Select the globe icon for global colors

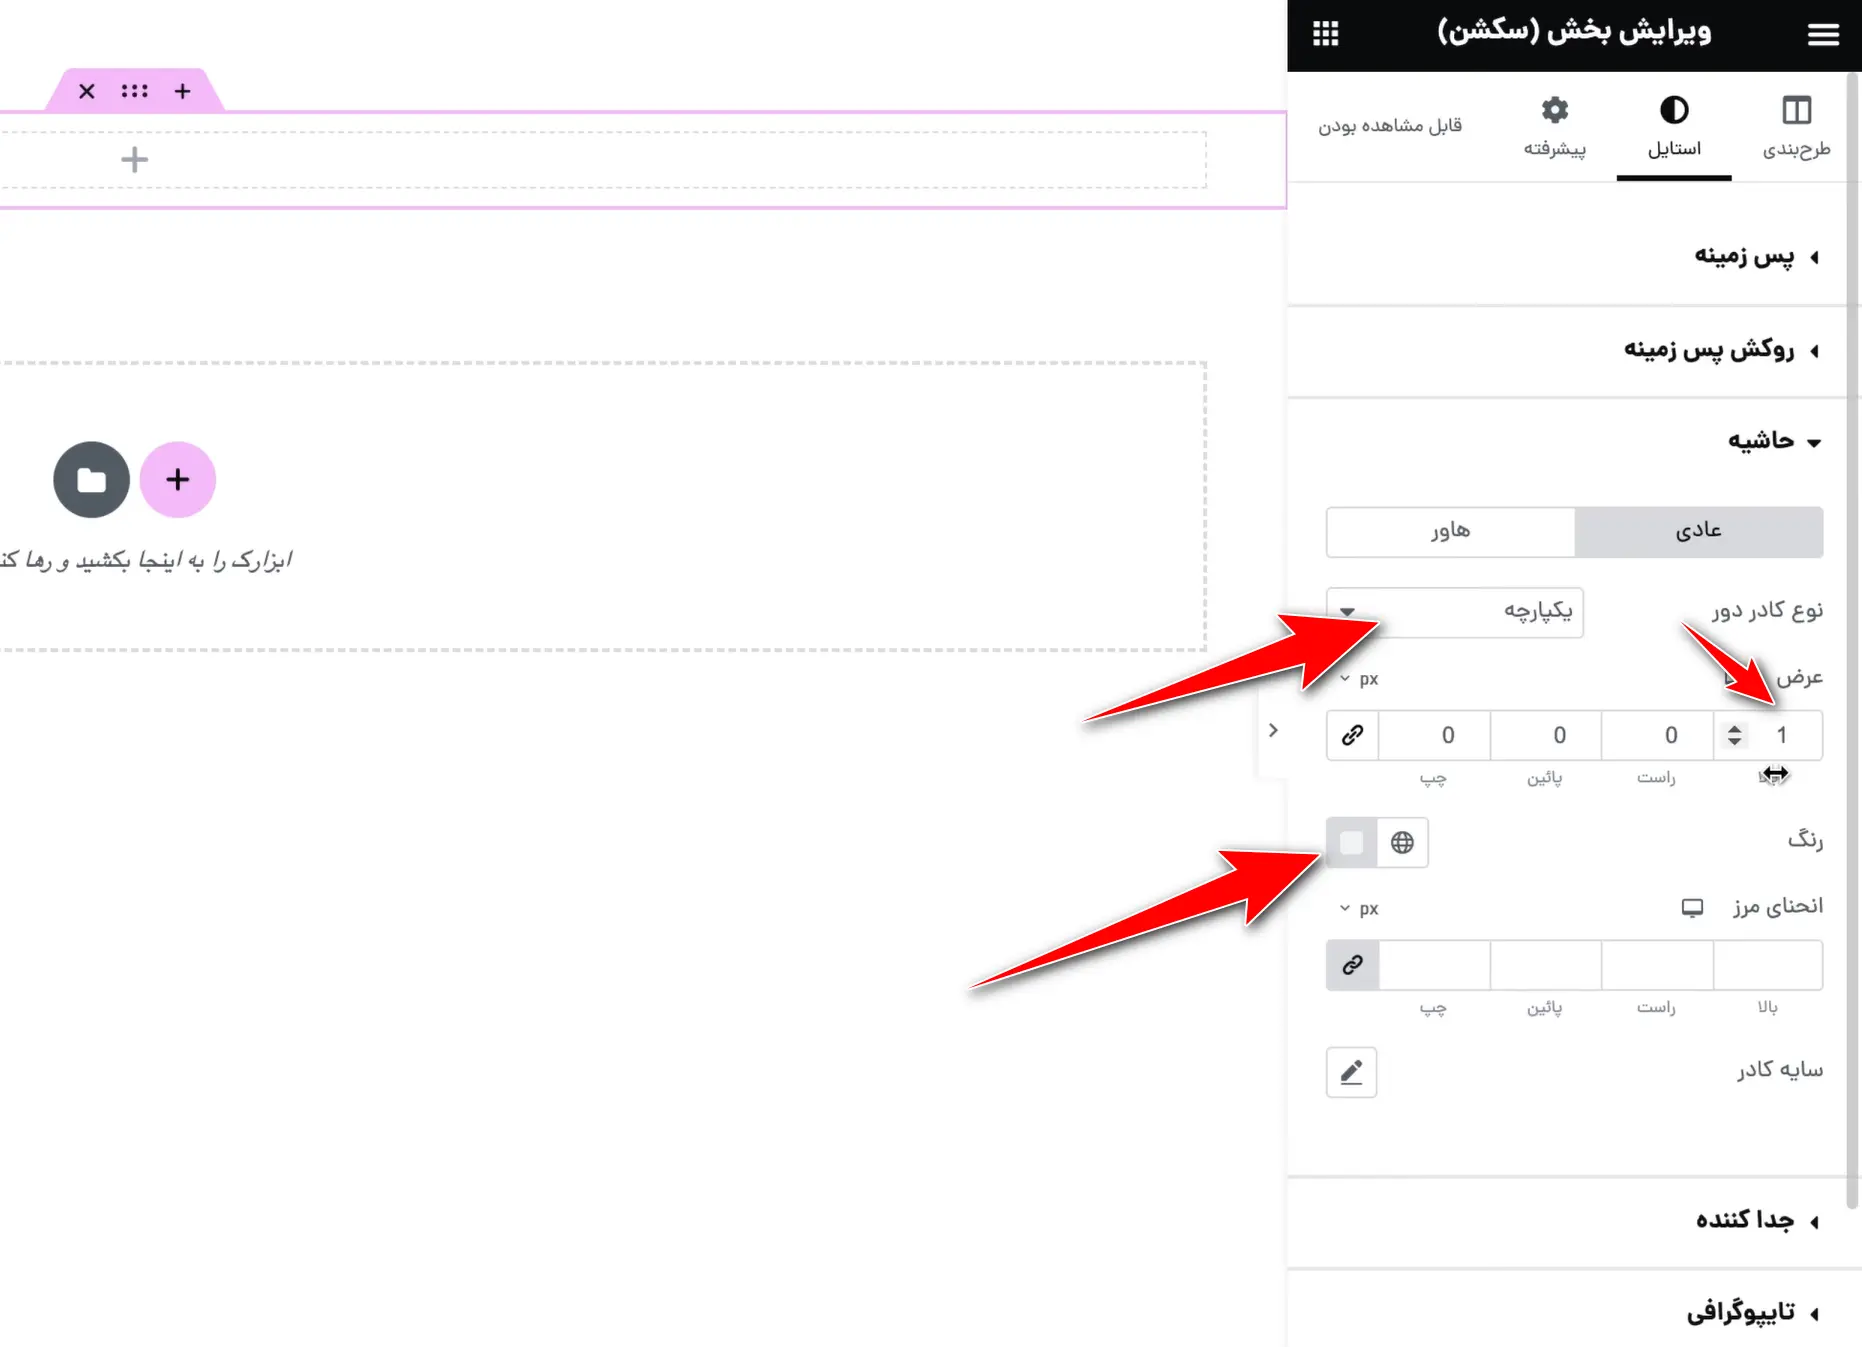pos(1403,843)
